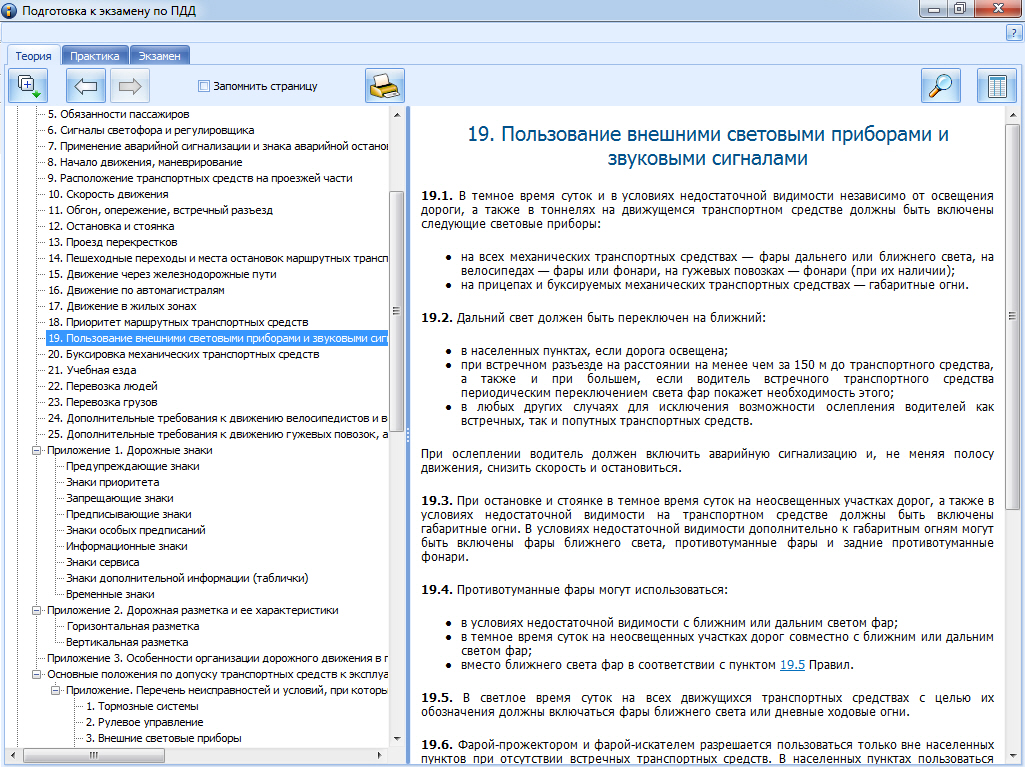Screen dimensions: 1025x767
Task: Open 'Предписывающие знаки' section
Action: pyautogui.click(x=129, y=514)
